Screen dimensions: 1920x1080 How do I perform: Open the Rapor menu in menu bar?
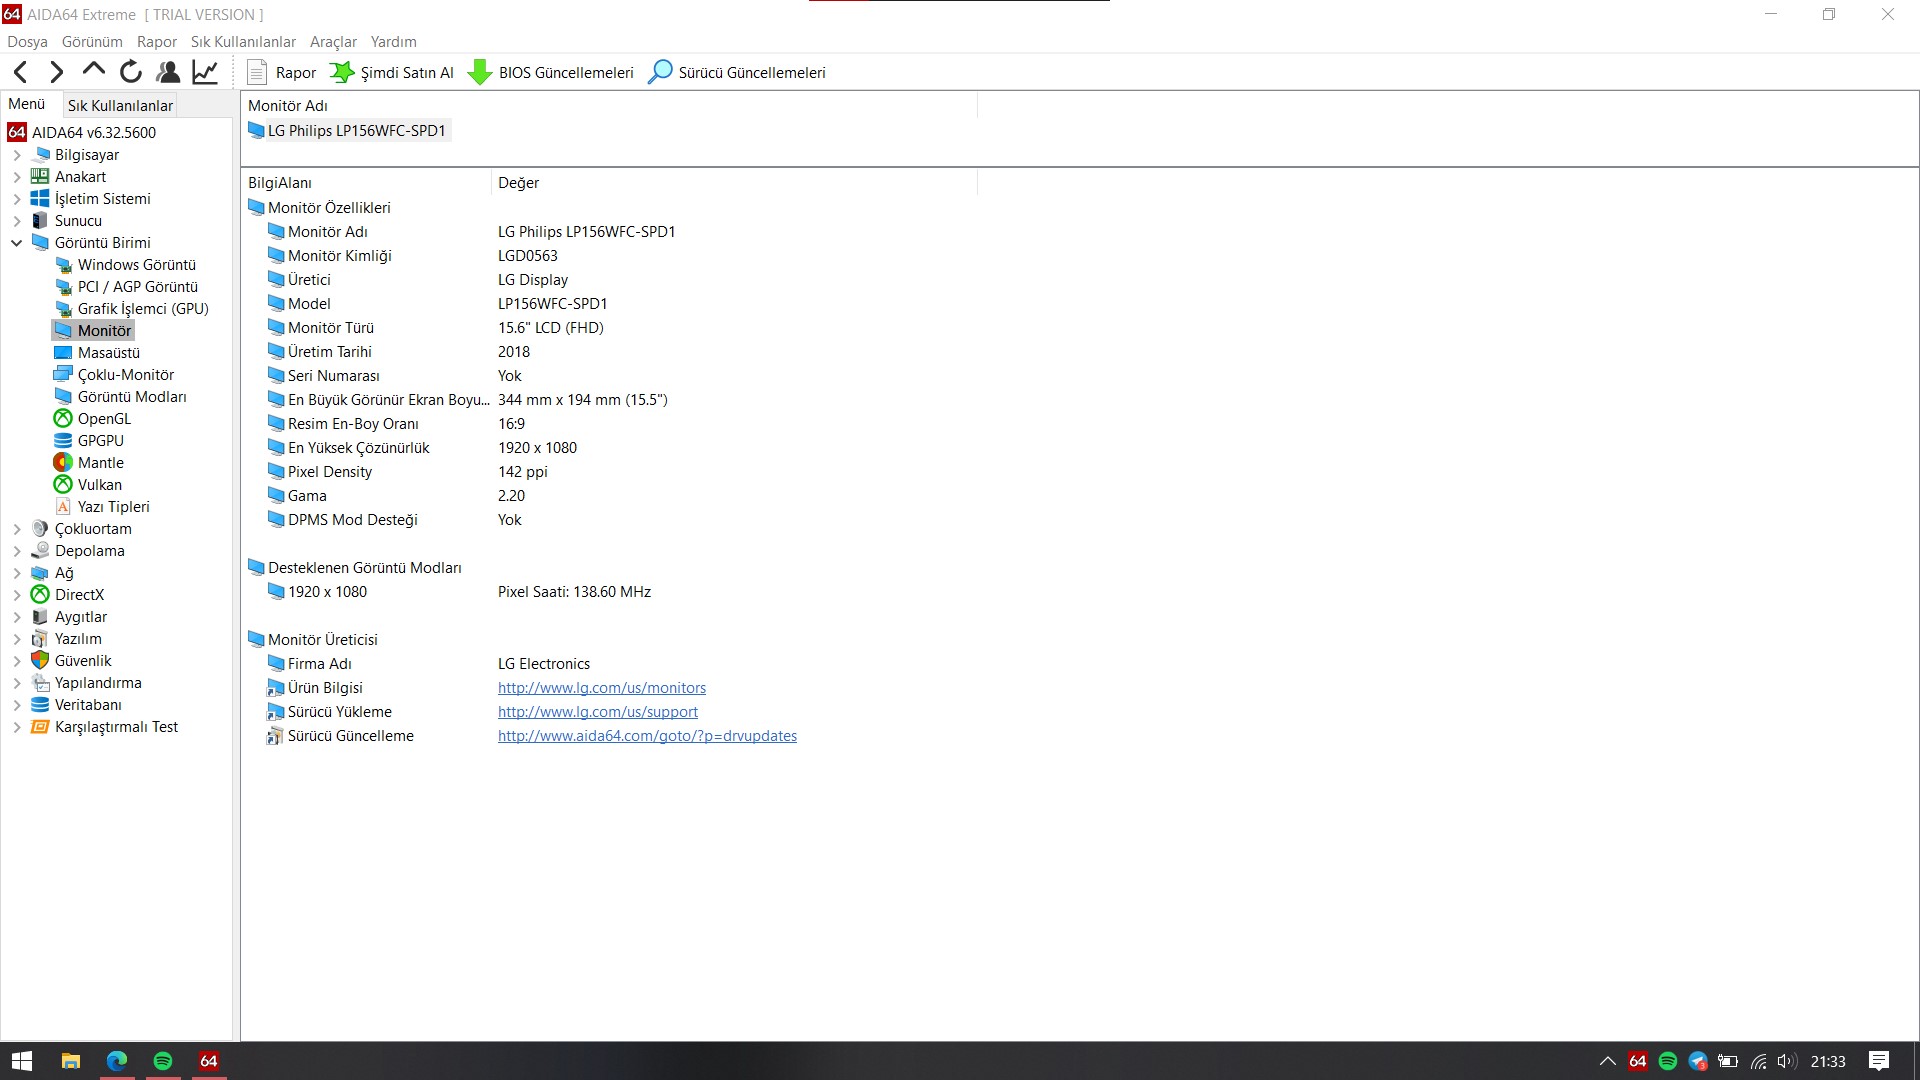(157, 42)
